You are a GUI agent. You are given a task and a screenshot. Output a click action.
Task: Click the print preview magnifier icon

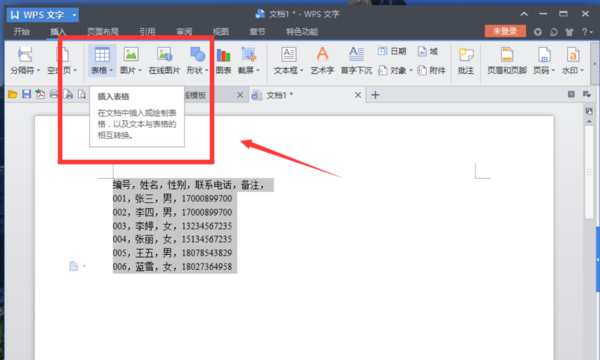click(82, 94)
